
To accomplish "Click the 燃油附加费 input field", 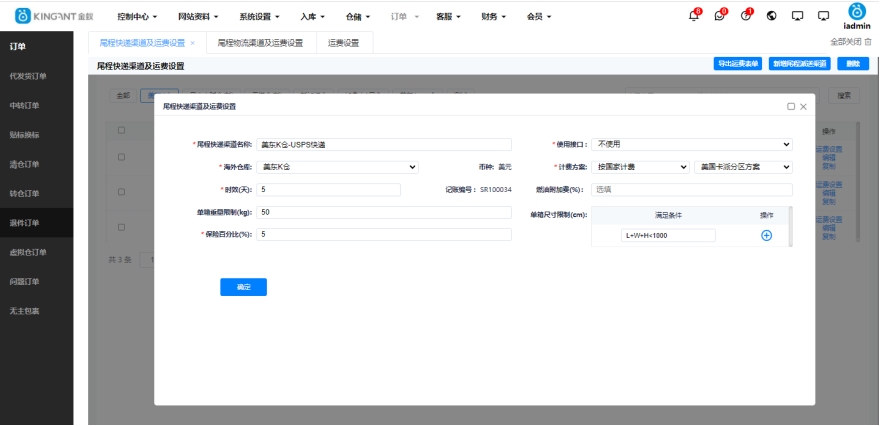I will (692, 190).
